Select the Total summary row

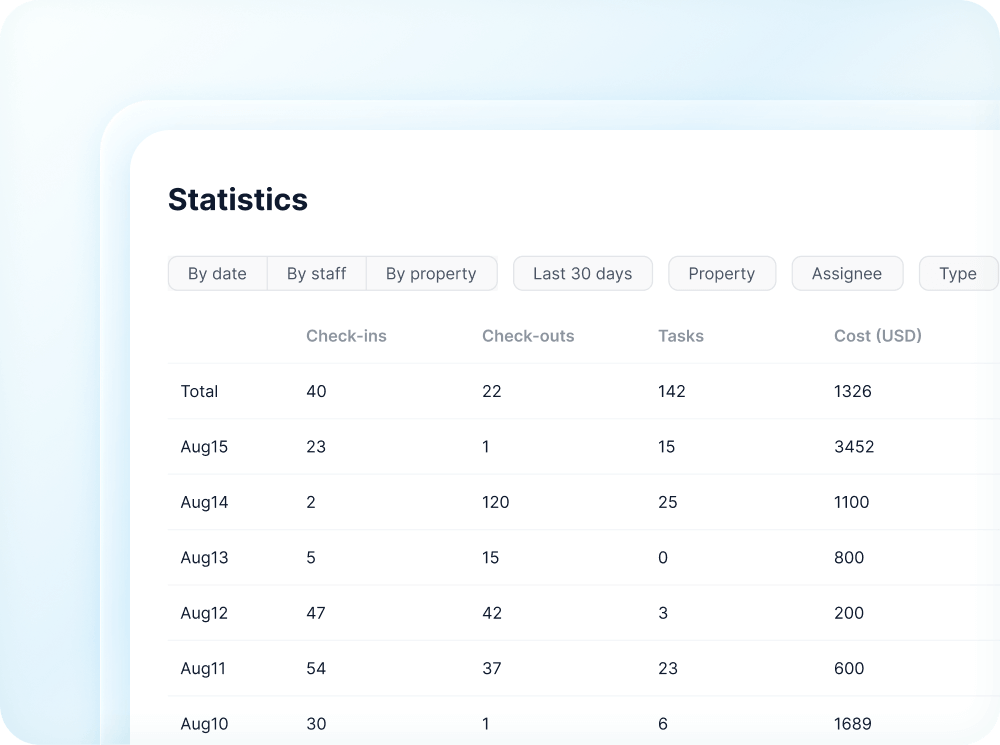[199, 391]
